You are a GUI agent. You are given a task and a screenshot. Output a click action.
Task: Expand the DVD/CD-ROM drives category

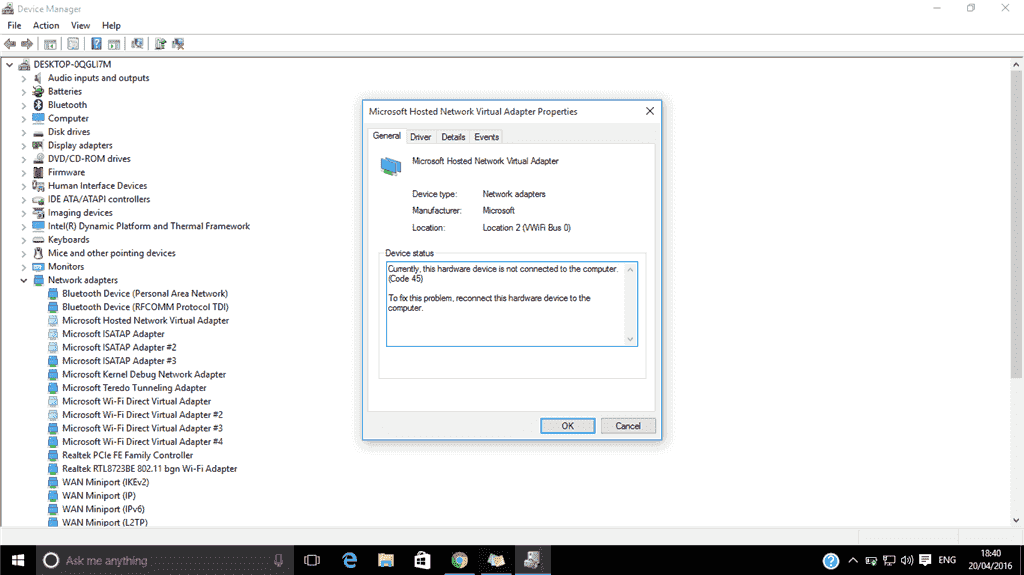pyautogui.click(x=24, y=159)
